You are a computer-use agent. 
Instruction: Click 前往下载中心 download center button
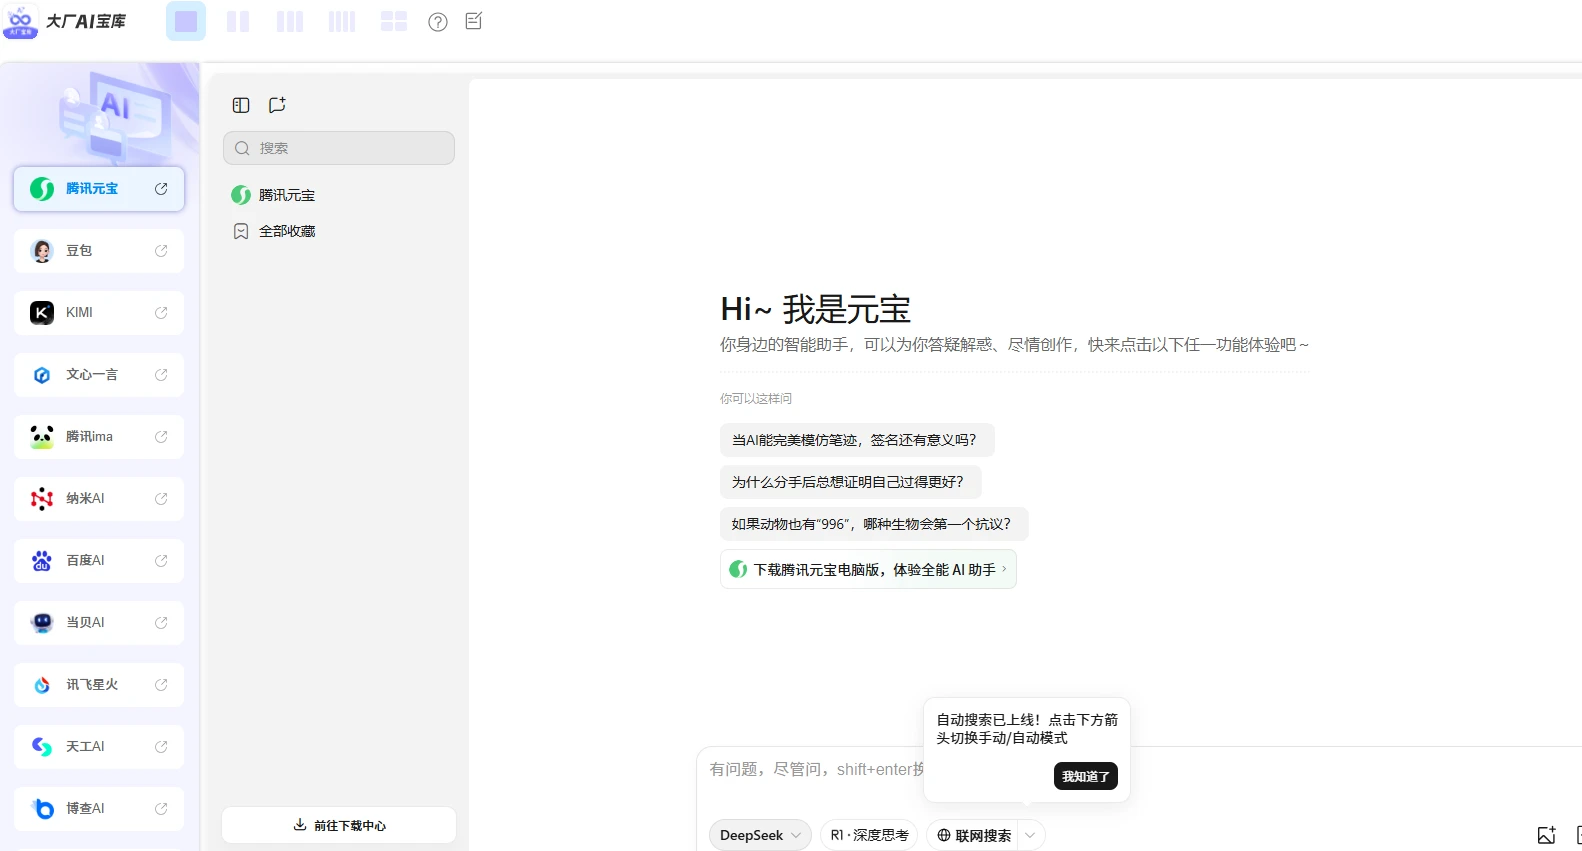[x=339, y=825]
